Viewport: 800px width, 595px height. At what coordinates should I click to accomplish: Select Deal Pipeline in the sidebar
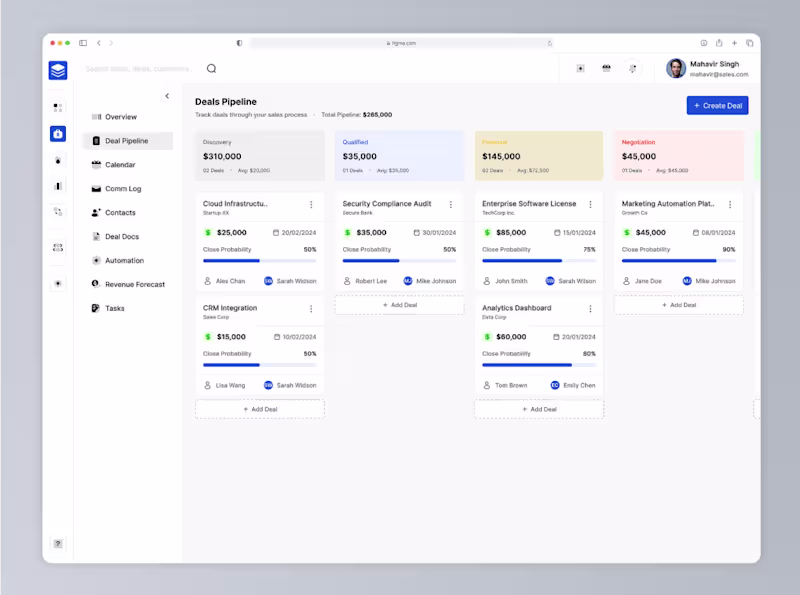[x=127, y=141]
